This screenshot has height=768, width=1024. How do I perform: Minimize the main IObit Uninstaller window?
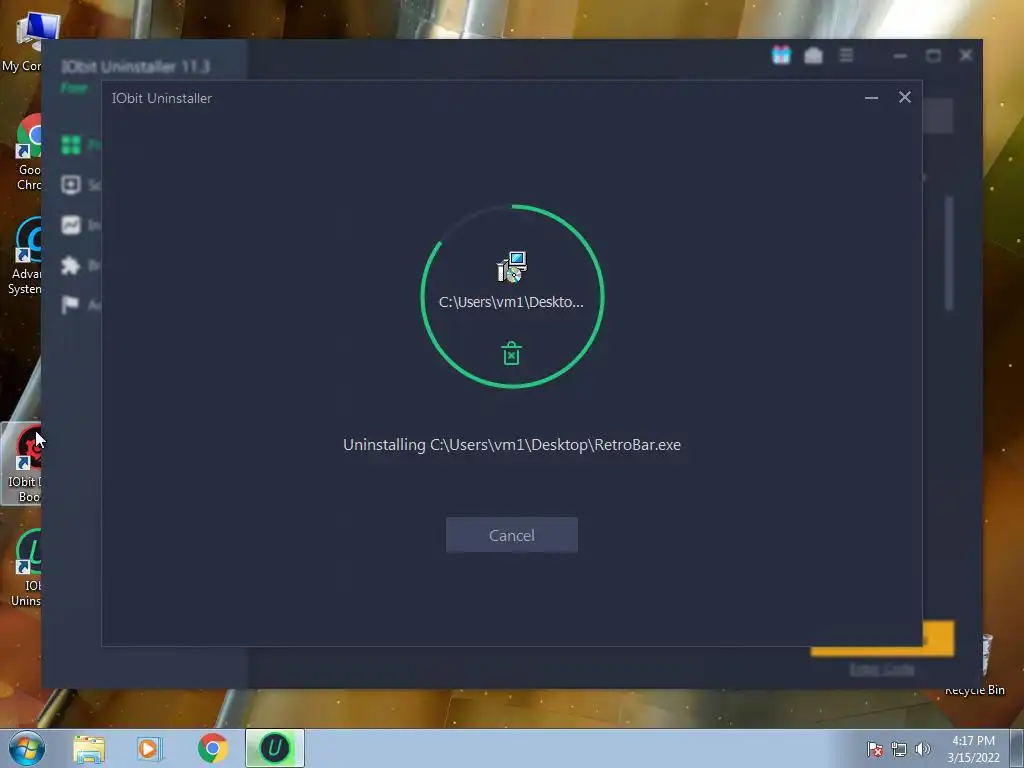pos(900,56)
